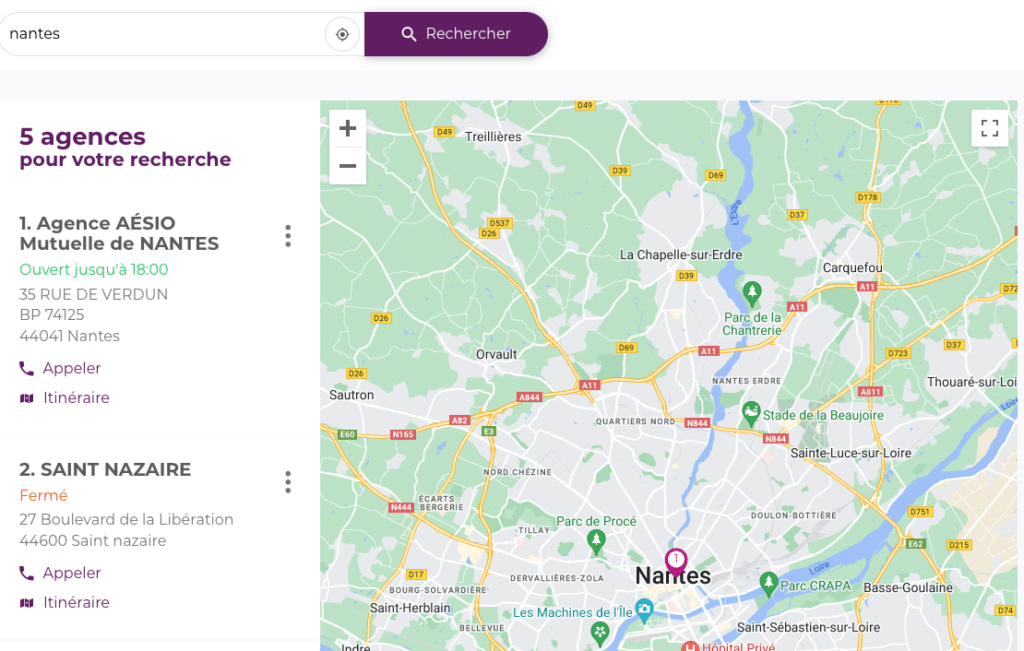Click Appeler link for Agence AÉSIO Nantes
Screen dimensions: 1024x651
click(x=72, y=368)
